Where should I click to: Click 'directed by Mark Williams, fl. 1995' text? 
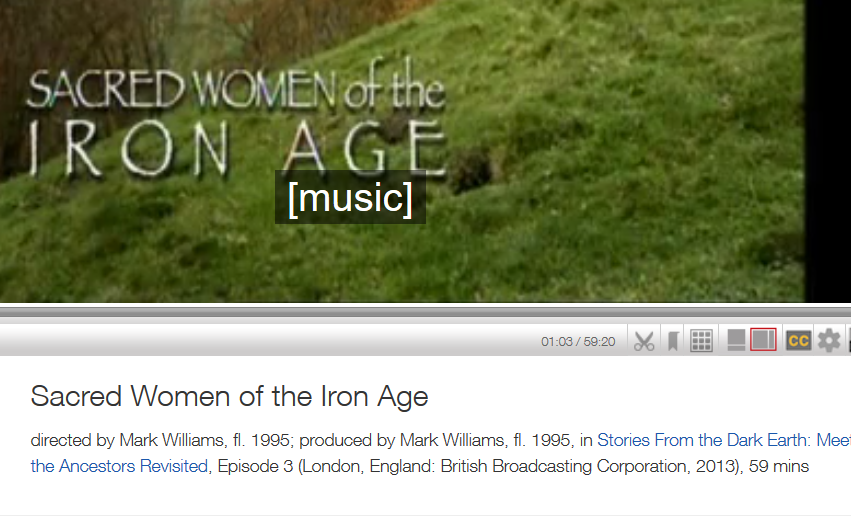(160, 440)
